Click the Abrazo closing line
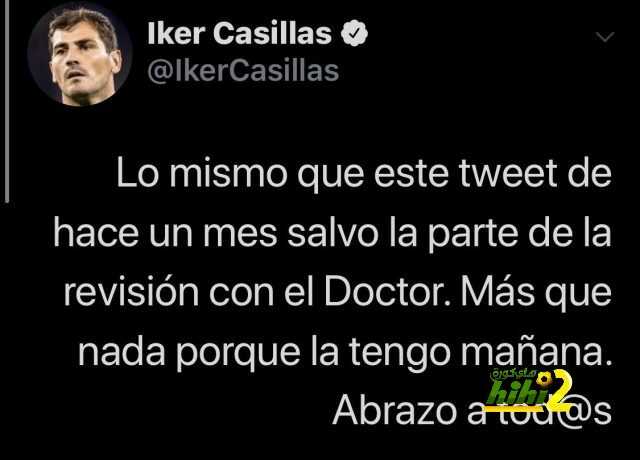Image resolution: width=640 pixels, height=460 pixels. click(x=472, y=411)
